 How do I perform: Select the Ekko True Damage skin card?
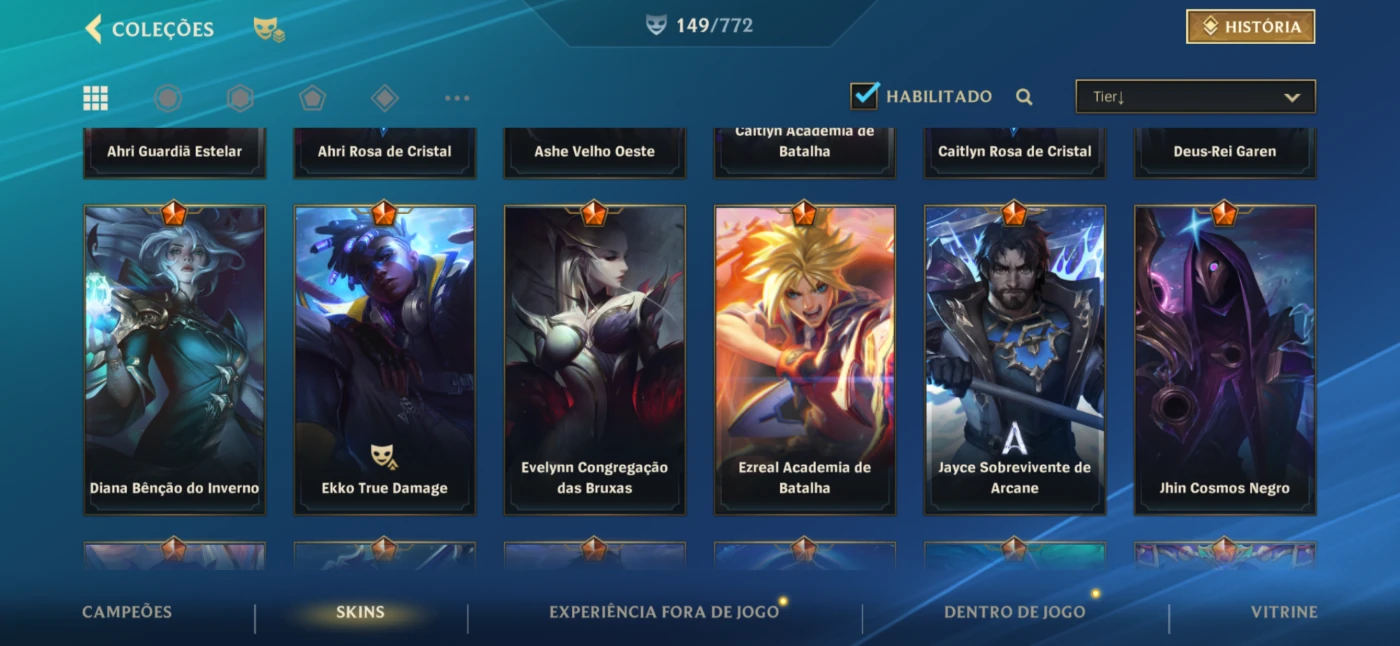click(384, 360)
